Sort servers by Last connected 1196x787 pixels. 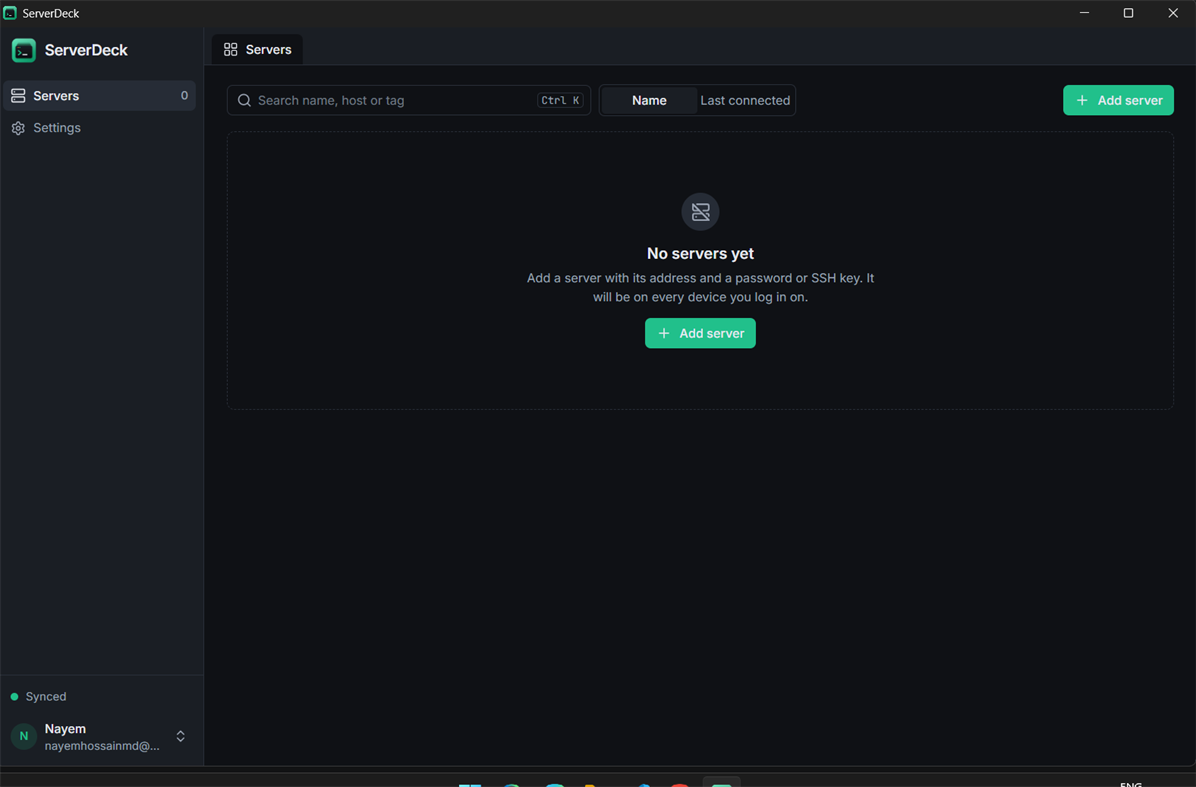(x=745, y=101)
